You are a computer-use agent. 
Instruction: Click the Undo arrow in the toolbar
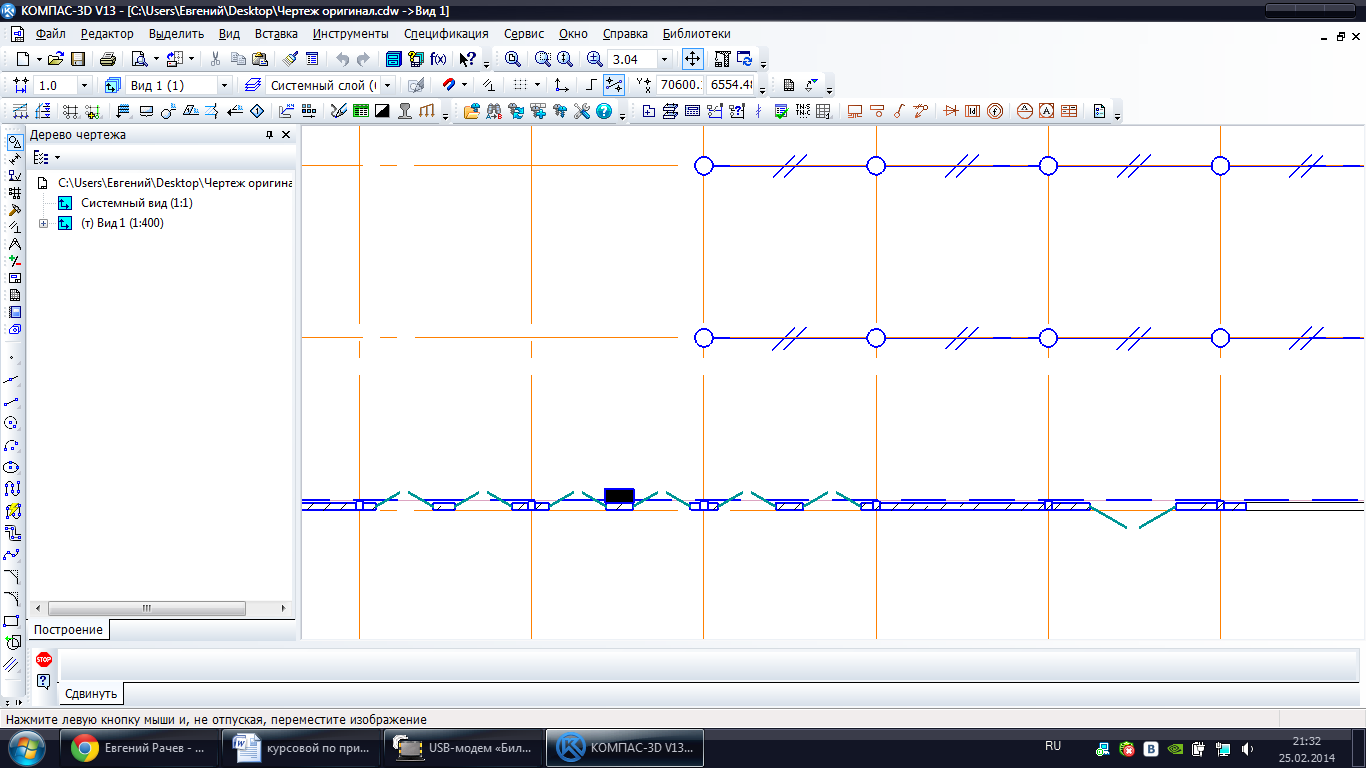(x=343, y=59)
